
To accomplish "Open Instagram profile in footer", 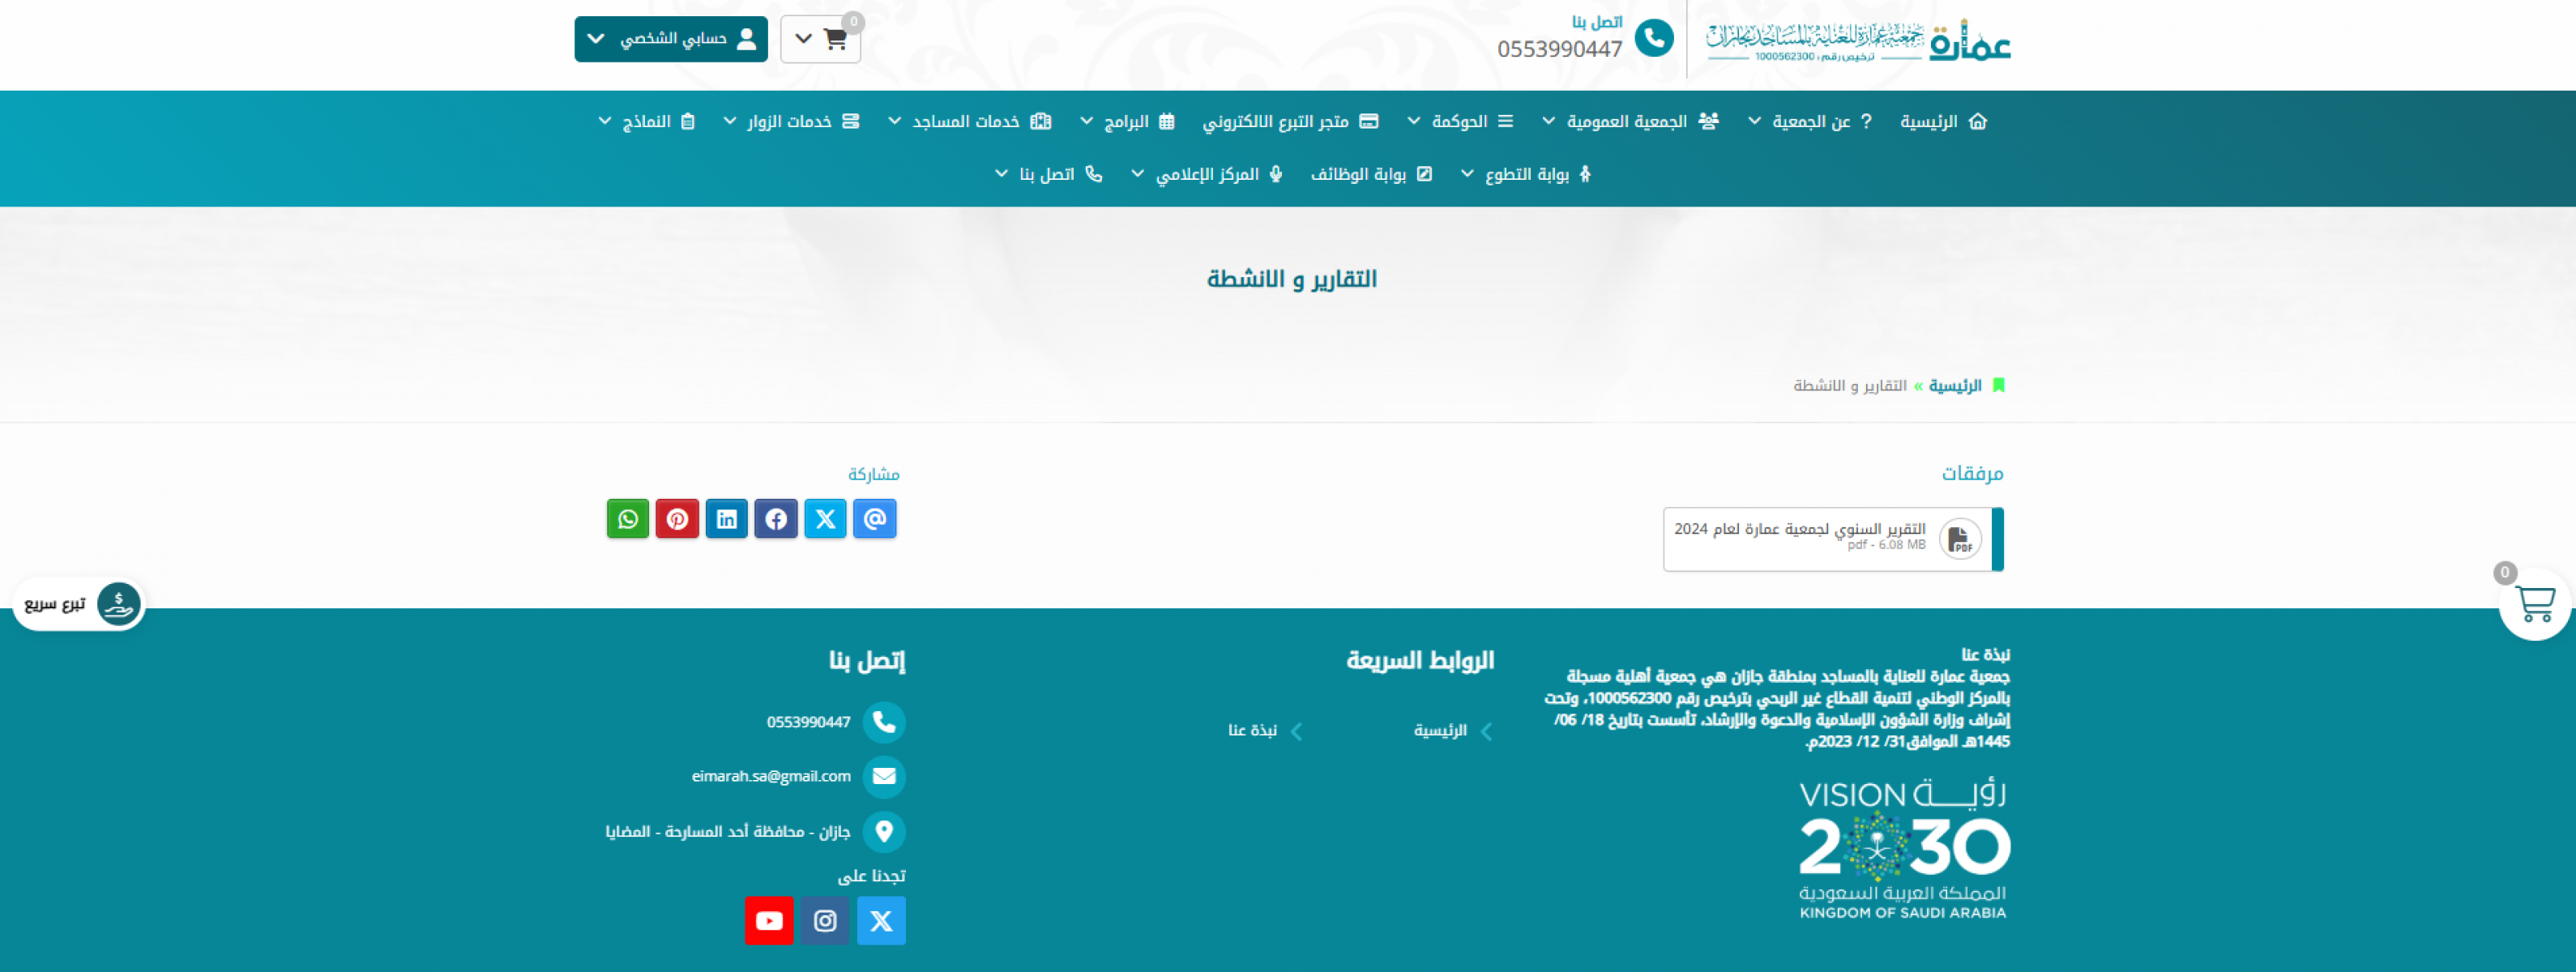I will (x=825, y=920).
